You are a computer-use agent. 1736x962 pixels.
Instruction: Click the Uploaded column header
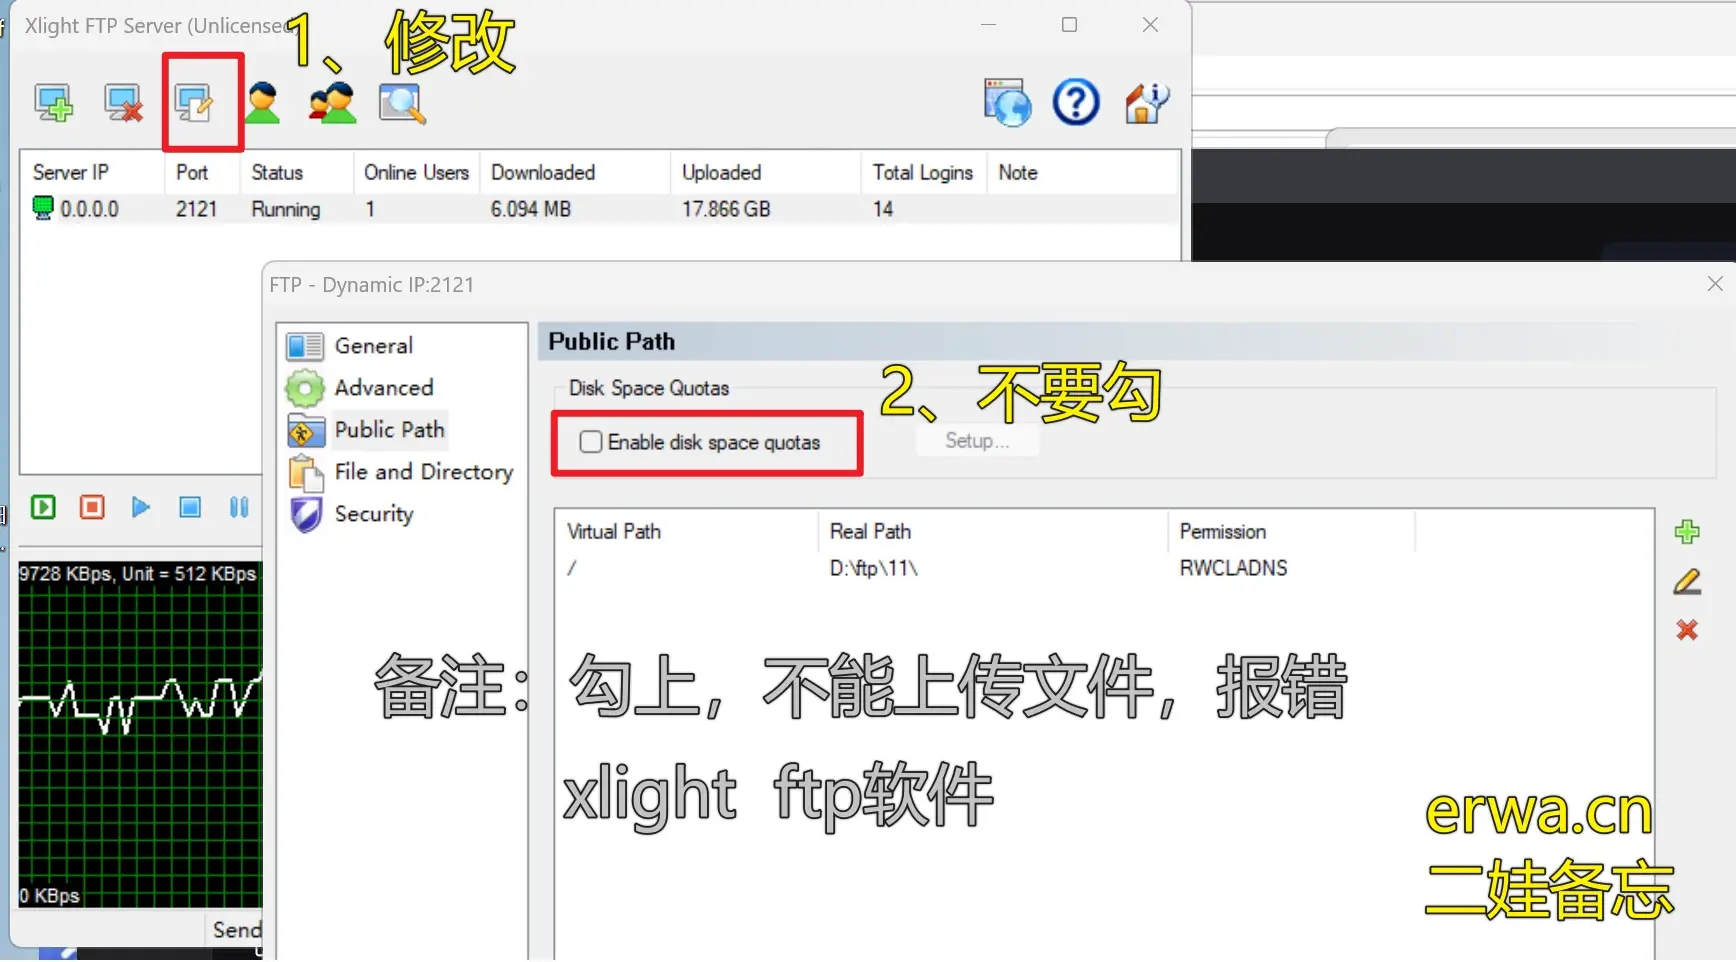click(x=766, y=172)
